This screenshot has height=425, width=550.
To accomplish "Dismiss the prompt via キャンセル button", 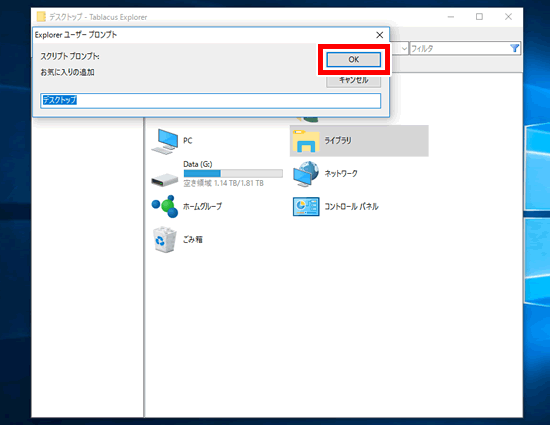I will [x=353, y=81].
